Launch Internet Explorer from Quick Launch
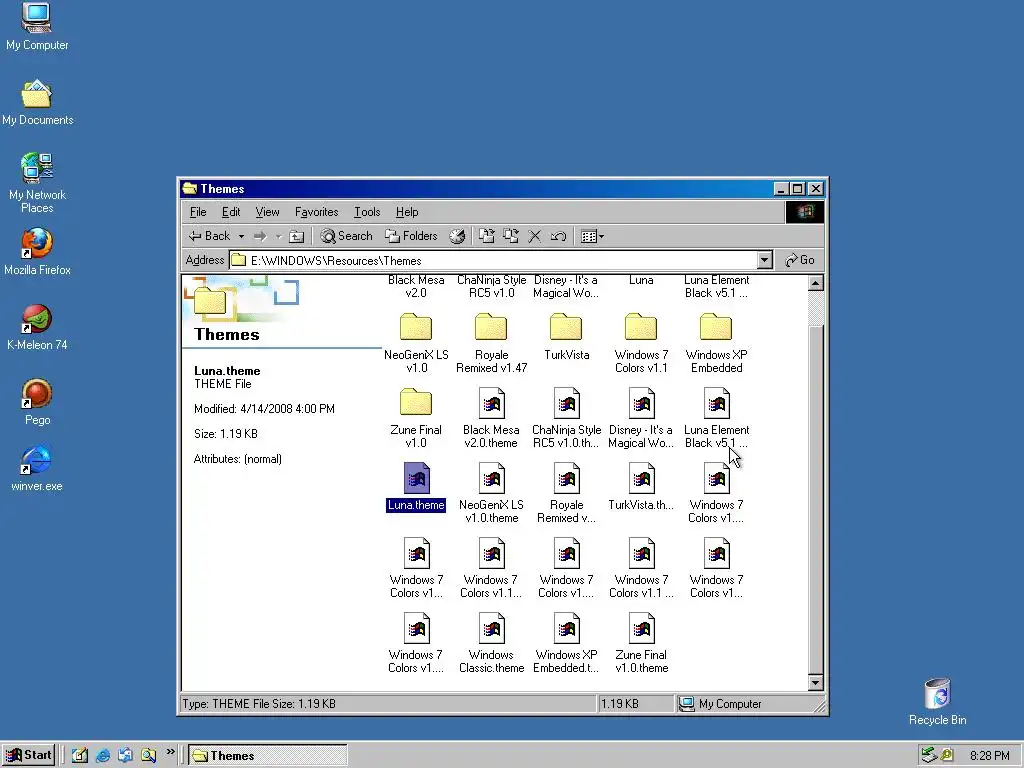The width and height of the screenshot is (1024, 768). tap(103, 756)
